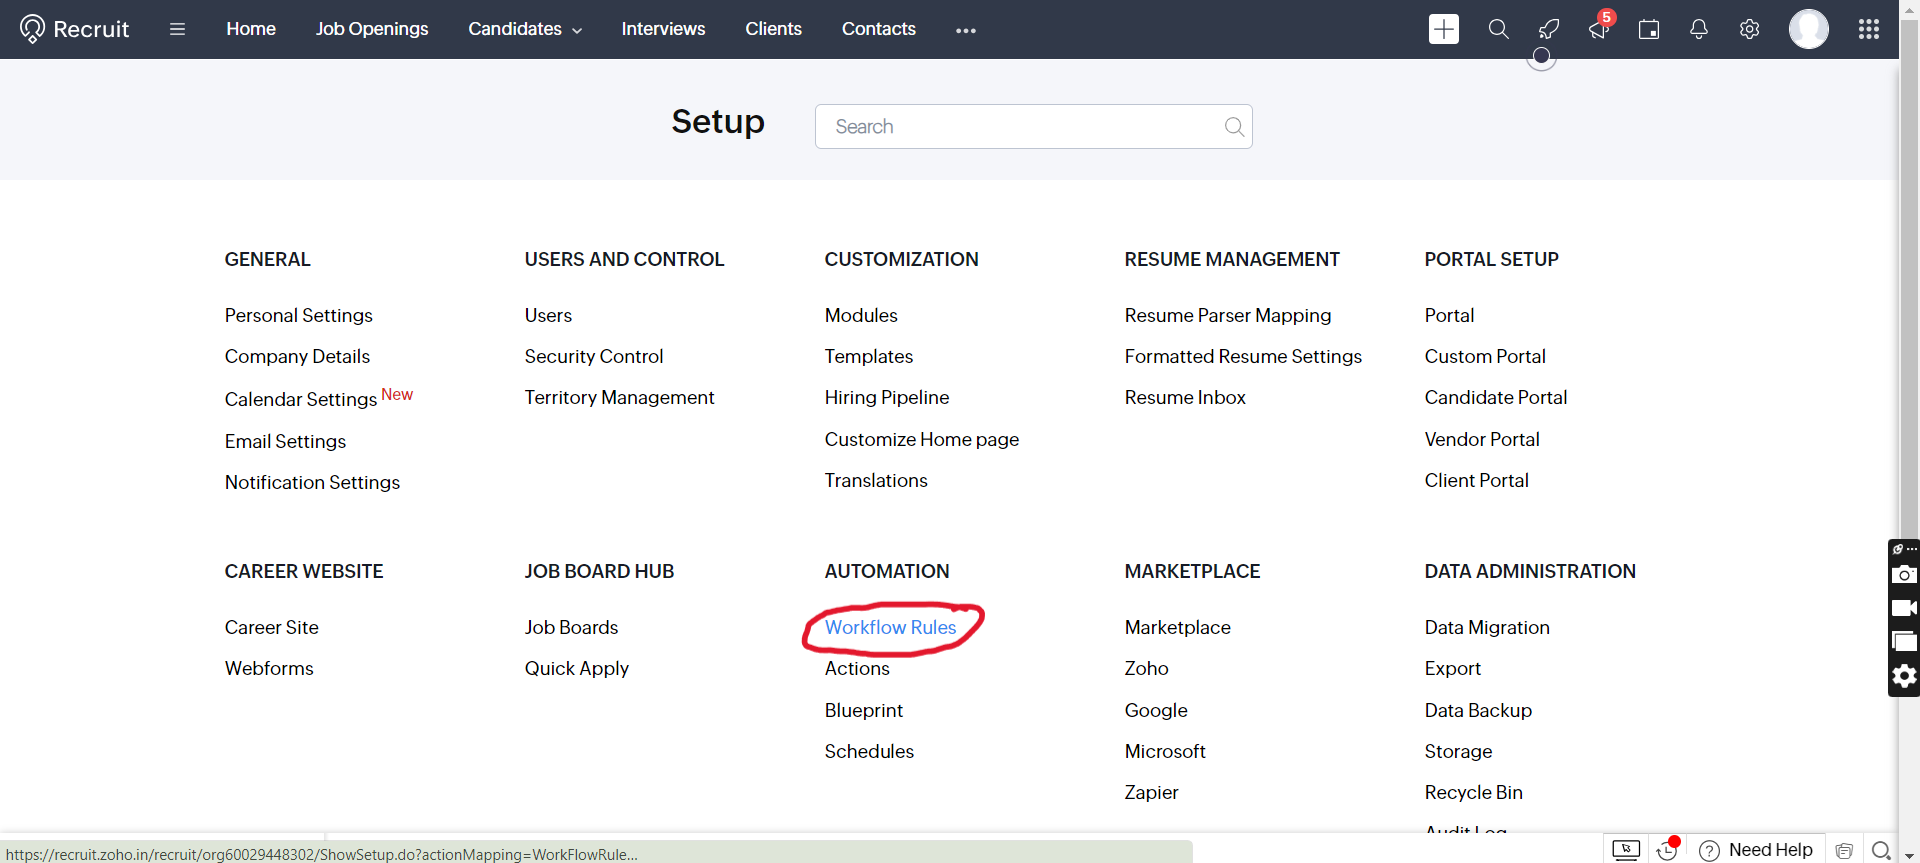Click the chat bubbles icon in bottom bar
This screenshot has height=863, width=1920.
click(x=1845, y=850)
